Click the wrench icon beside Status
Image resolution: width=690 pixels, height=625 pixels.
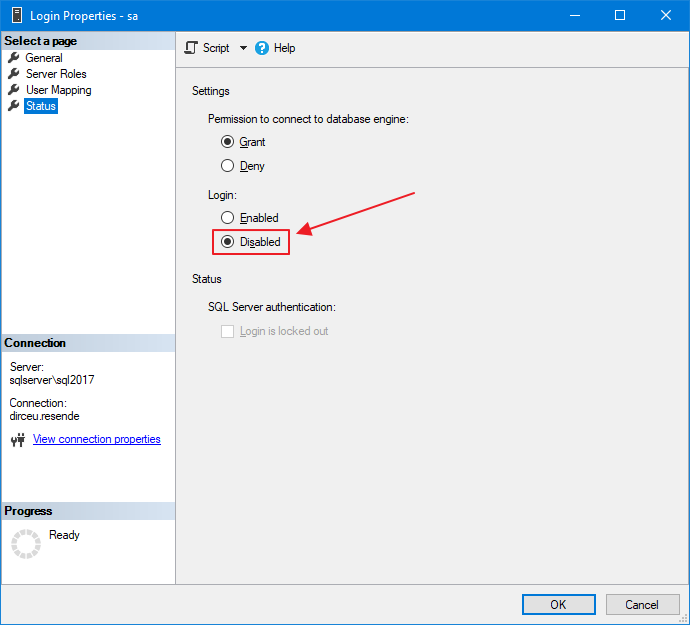14,106
